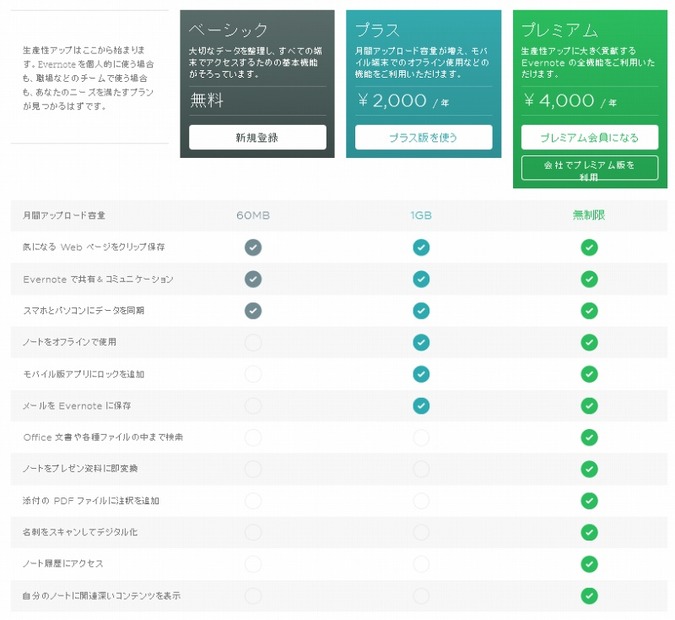Click Premium checkmark for スマホとパソコンにデータを同期
The image size is (675, 620).
click(x=589, y=310)
